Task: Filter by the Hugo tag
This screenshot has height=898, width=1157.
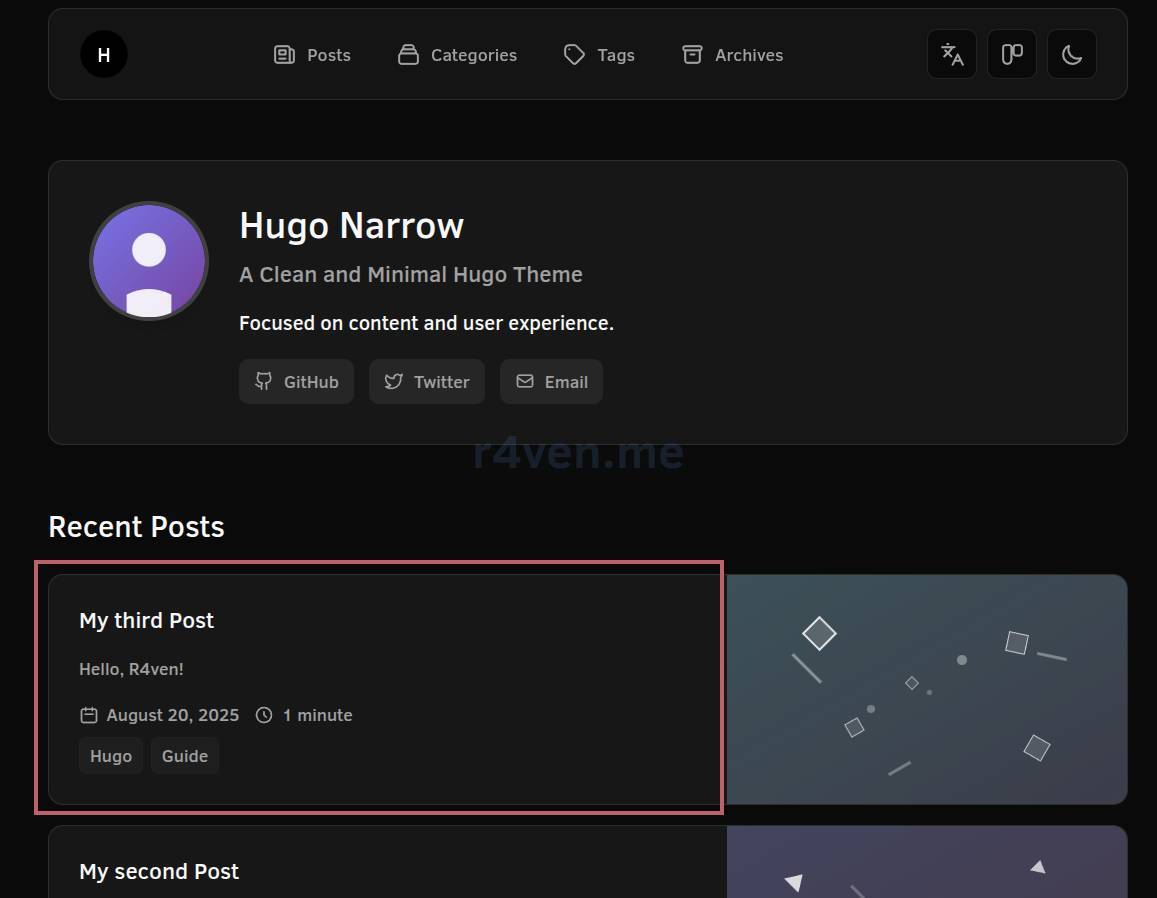Action: 111,756
